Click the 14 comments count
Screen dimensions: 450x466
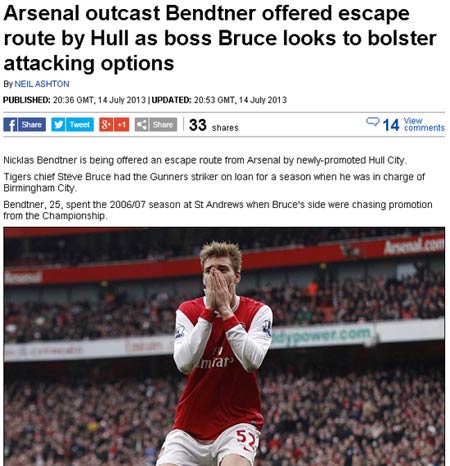pos(391,125)
